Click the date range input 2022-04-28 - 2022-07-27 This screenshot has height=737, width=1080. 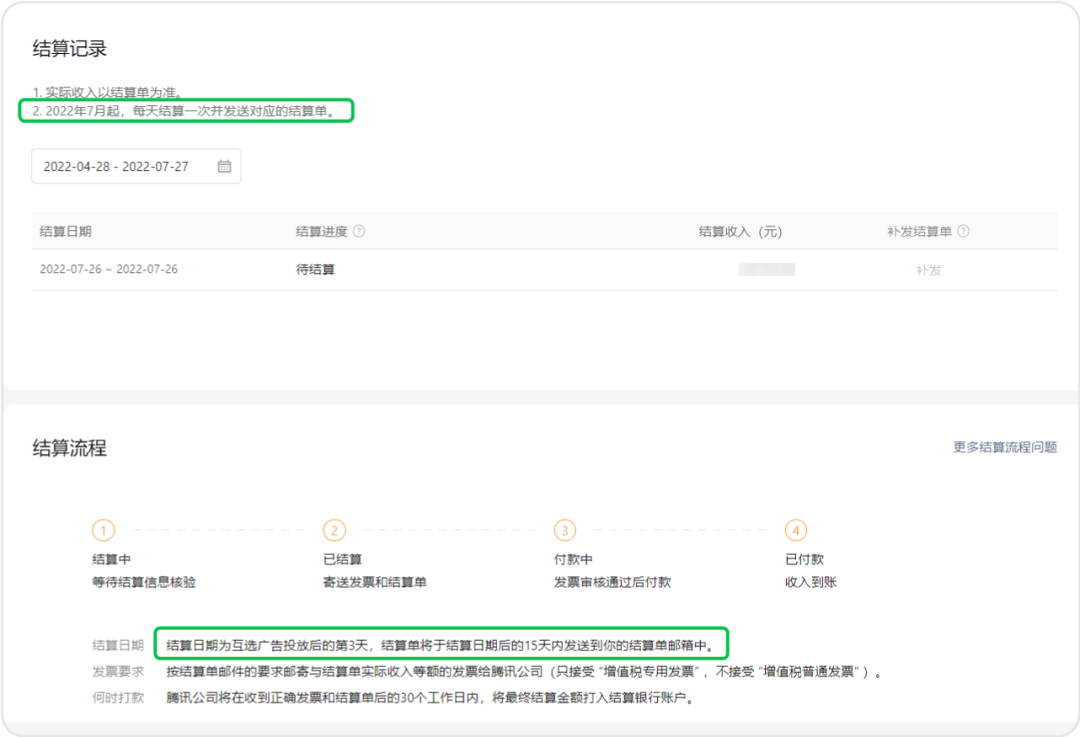[136, 166]
